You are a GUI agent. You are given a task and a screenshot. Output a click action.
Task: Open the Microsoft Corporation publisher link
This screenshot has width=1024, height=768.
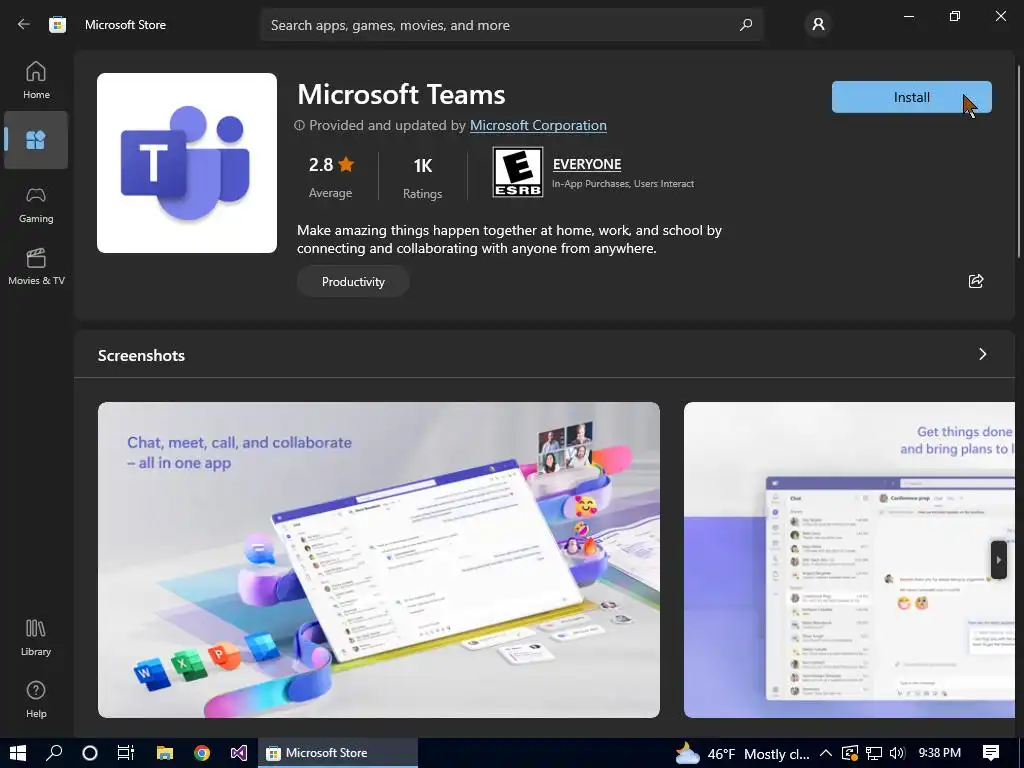click(538, 125)
